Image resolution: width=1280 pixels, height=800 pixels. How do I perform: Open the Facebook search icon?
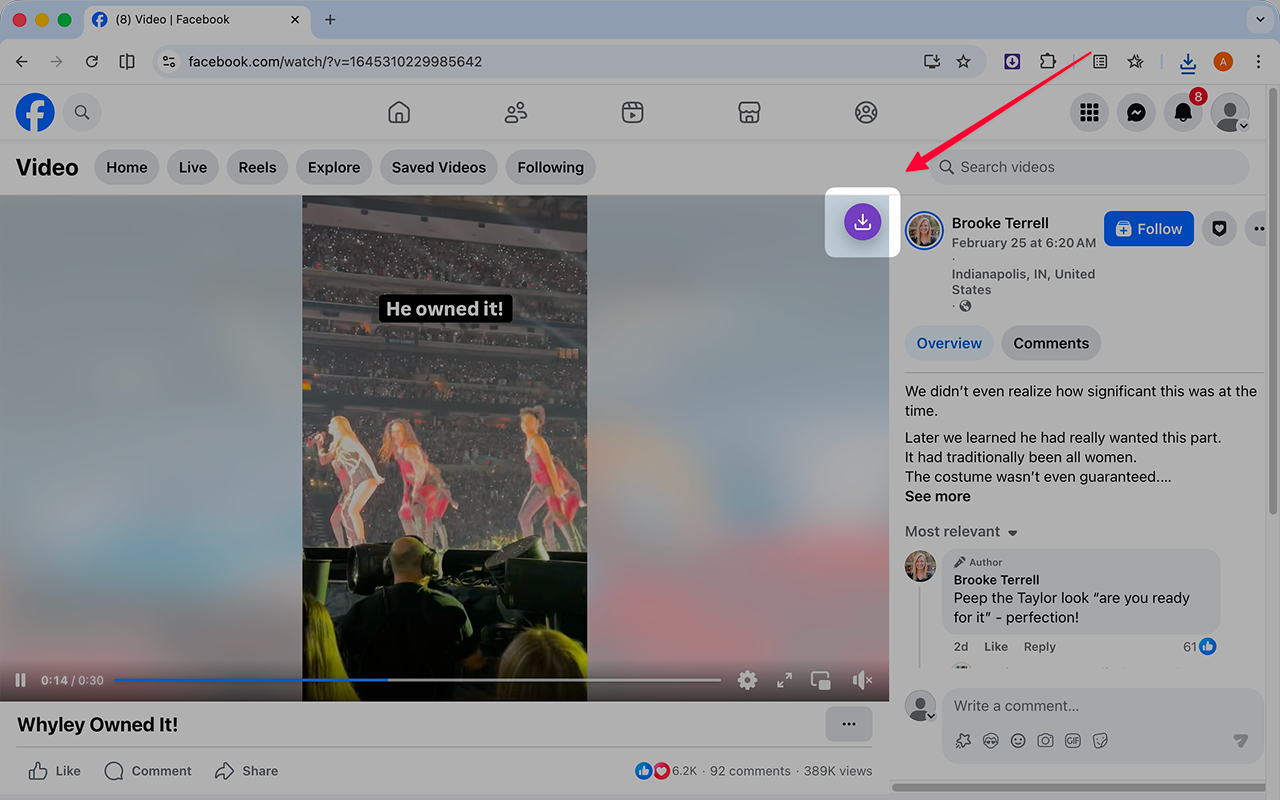click(x=82, y=113)
